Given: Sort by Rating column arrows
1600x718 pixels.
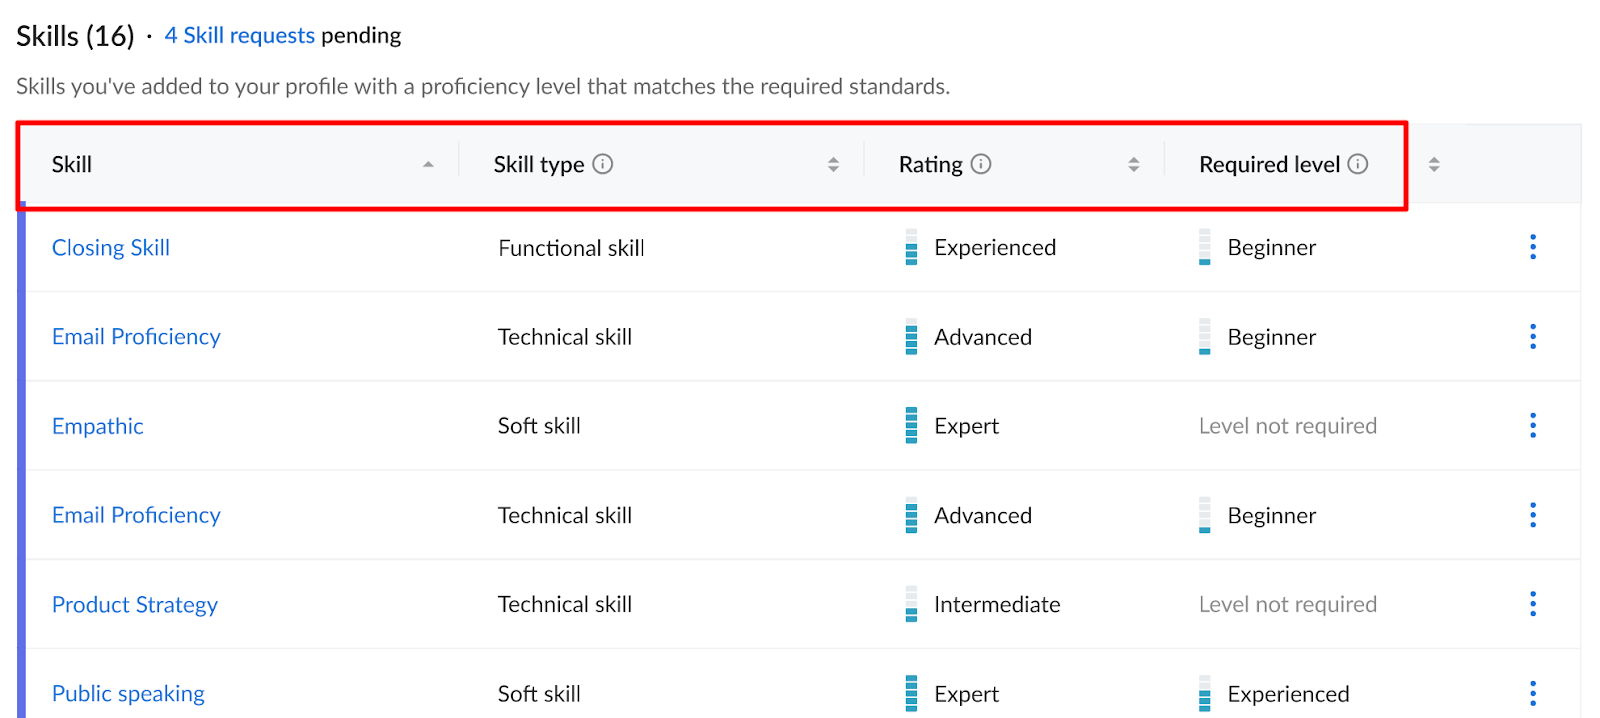Looking at the screenshot, I should tap(1133, 164).
